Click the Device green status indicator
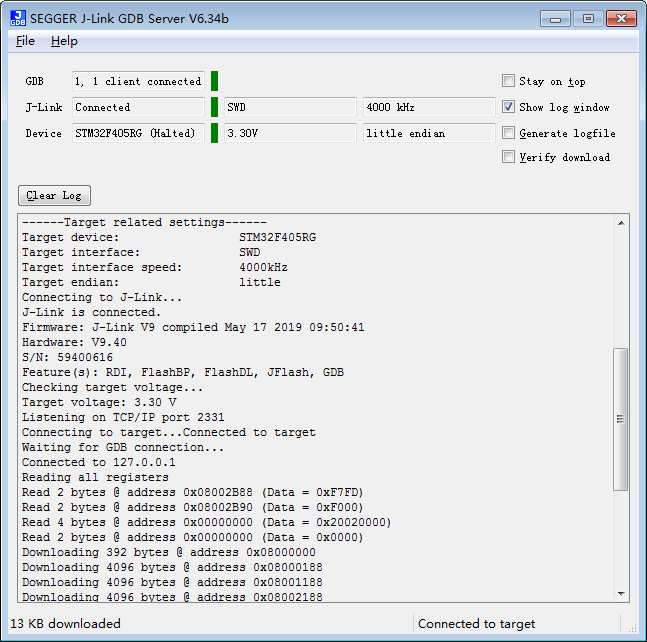The height and width of the screenshot is (642, 647). coord(214,133)
